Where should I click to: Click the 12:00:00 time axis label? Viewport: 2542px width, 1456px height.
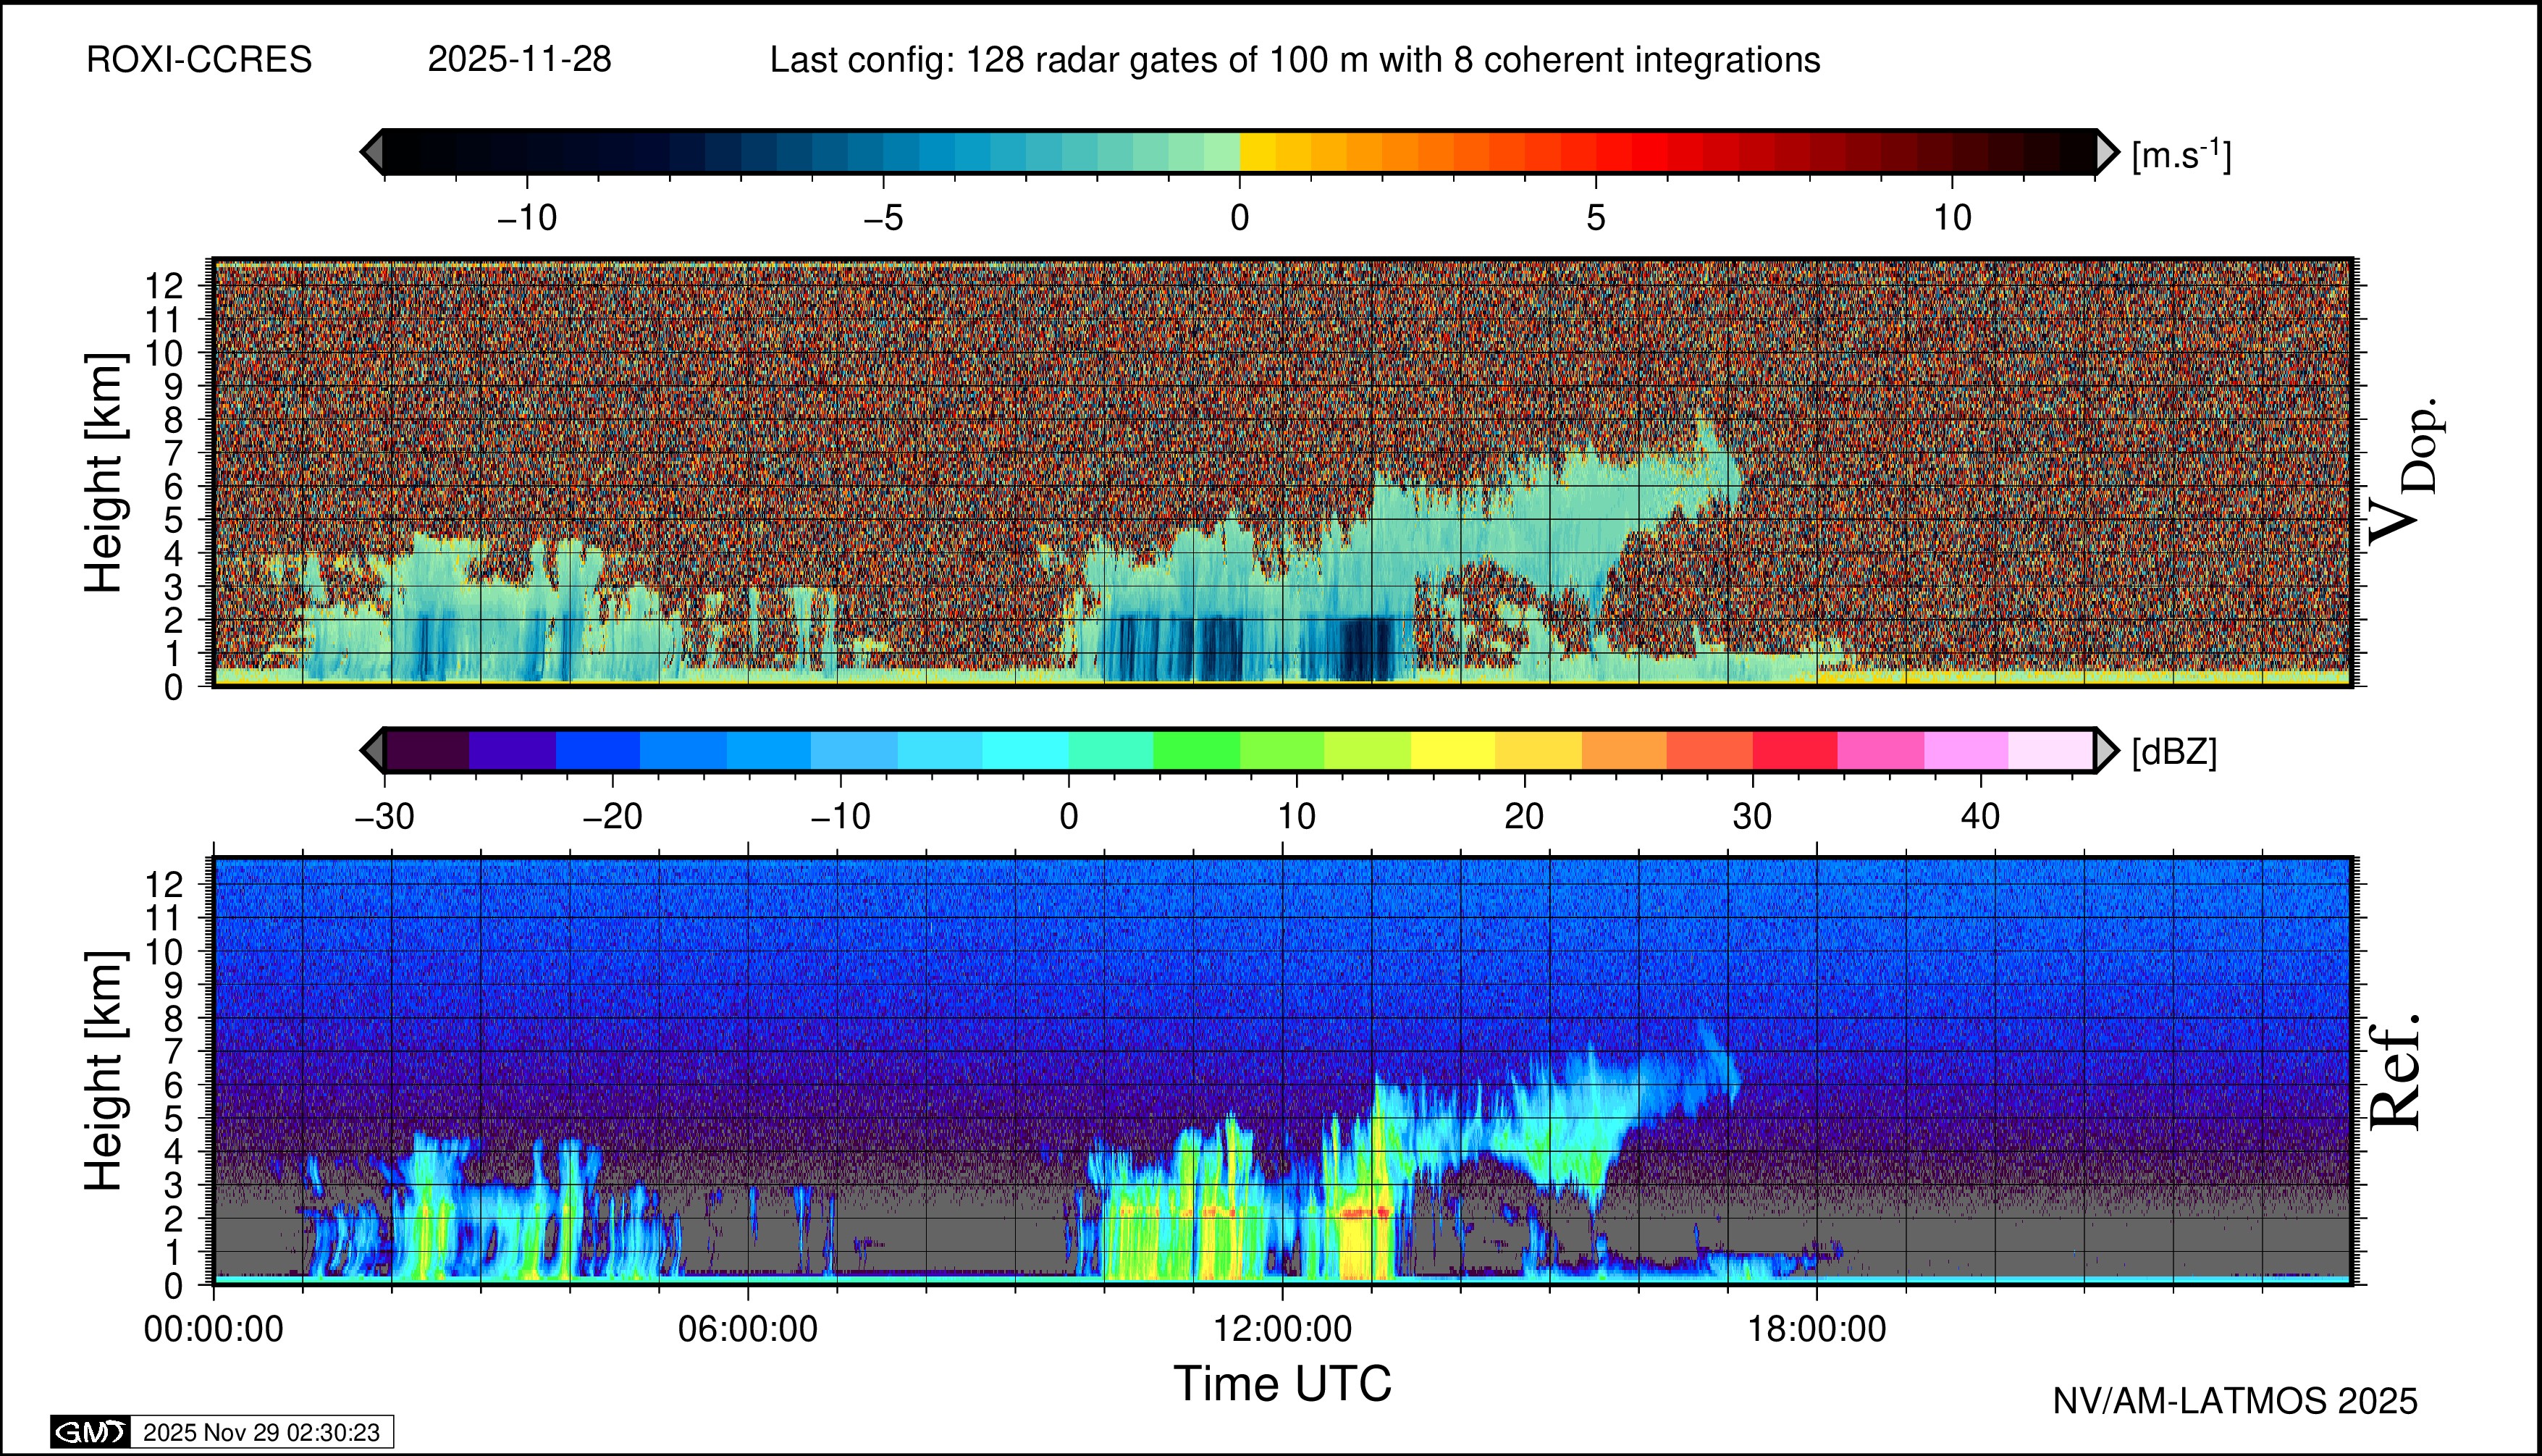[x=1283, y=1330]
